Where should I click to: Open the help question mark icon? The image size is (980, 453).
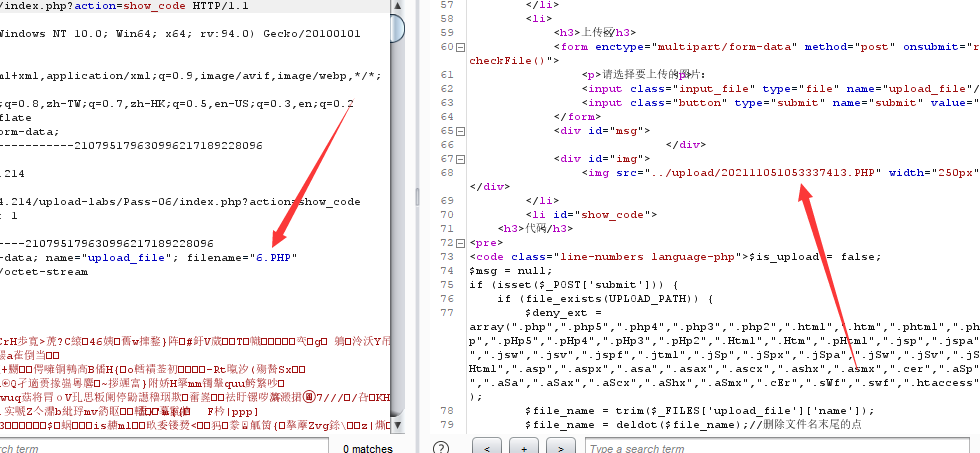pyautogui.click(x=439, y=448)
